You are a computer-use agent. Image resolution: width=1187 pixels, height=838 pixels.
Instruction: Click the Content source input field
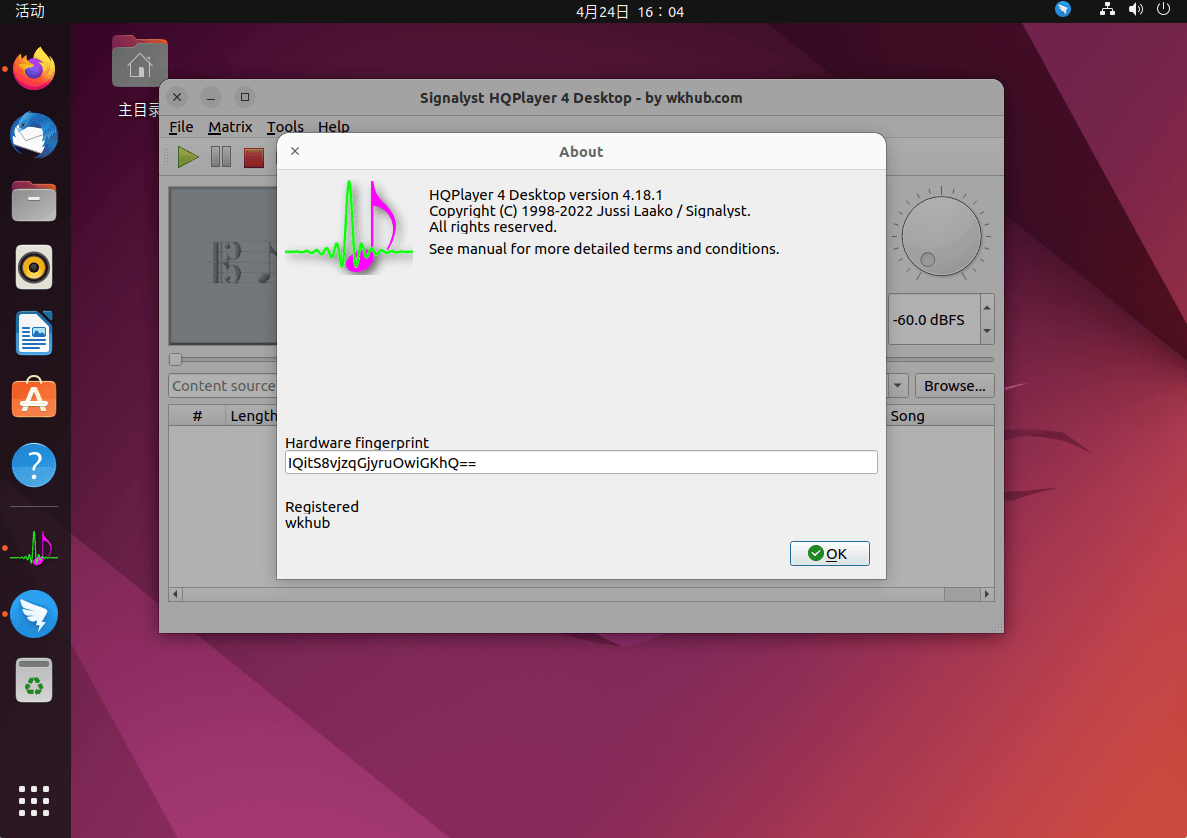[x=223, y=385]
